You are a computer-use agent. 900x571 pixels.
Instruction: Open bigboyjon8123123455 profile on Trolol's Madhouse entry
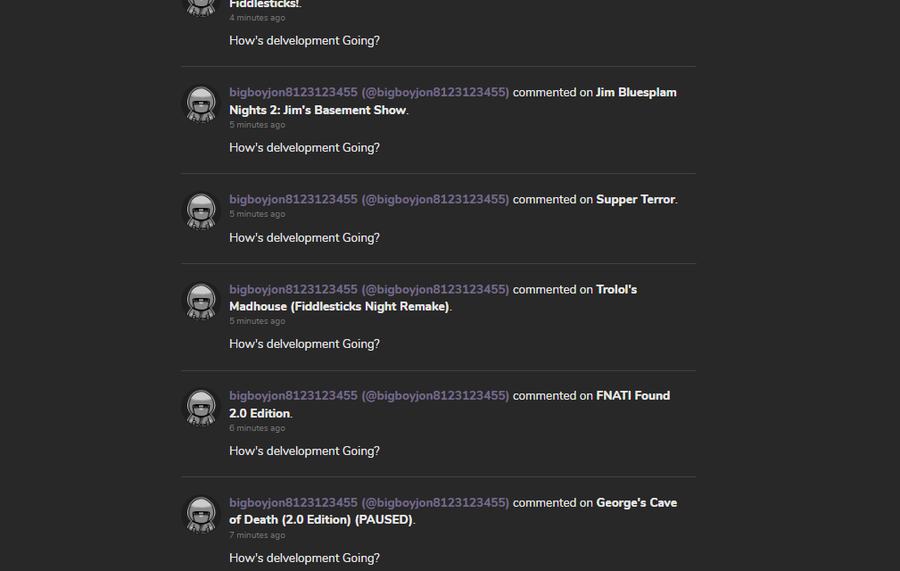[x=369, y=289]
